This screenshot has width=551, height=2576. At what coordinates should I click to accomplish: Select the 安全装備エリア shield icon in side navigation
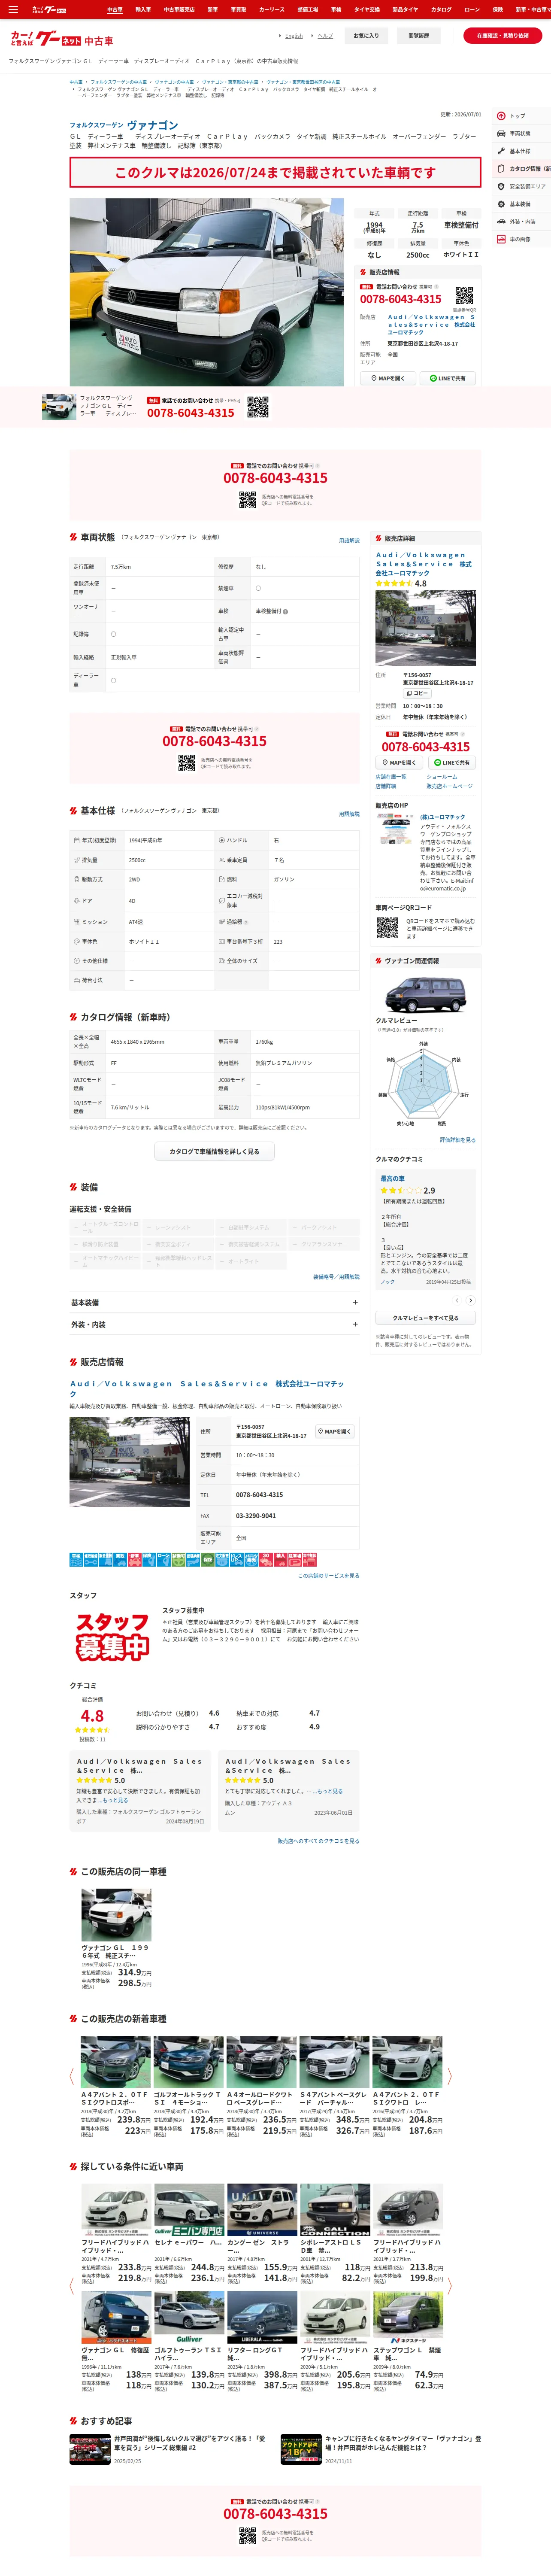tap(501, 186)
